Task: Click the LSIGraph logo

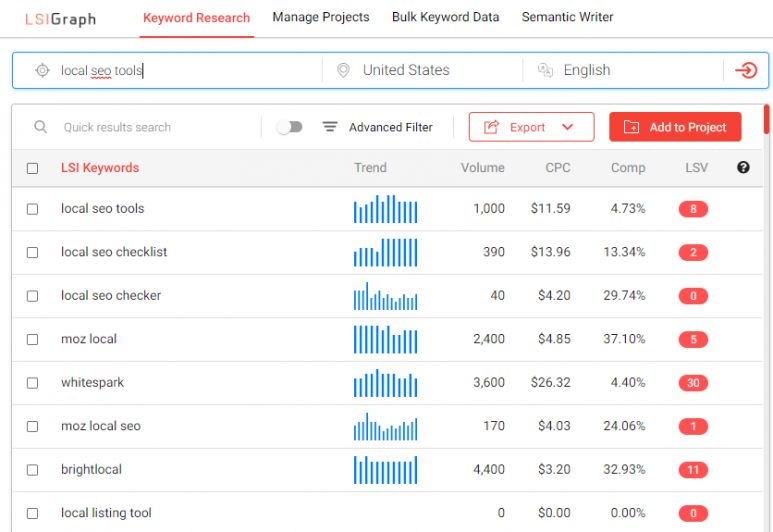Action: point(61,19)
